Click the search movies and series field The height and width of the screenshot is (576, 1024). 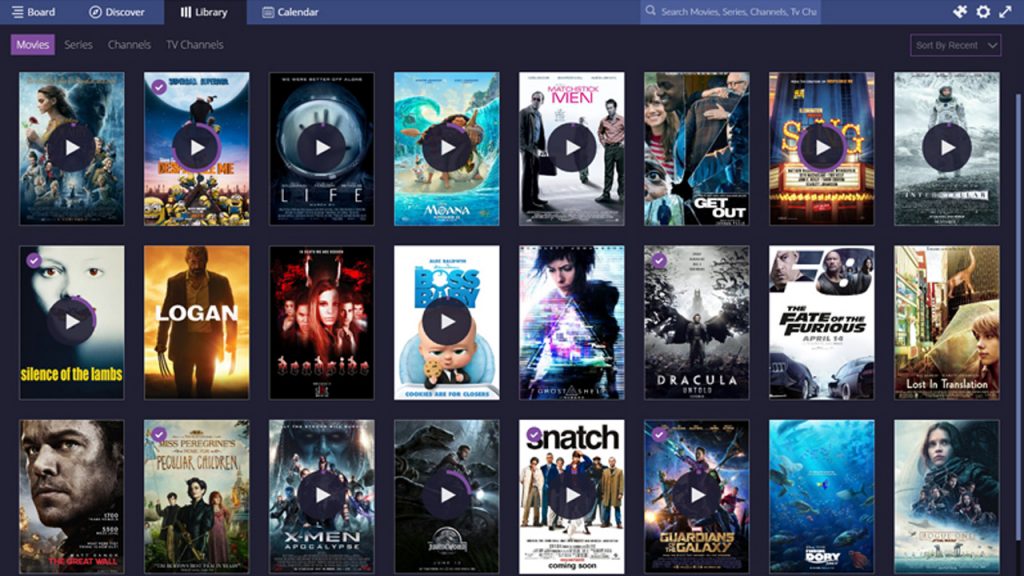[x=730, y=12]
